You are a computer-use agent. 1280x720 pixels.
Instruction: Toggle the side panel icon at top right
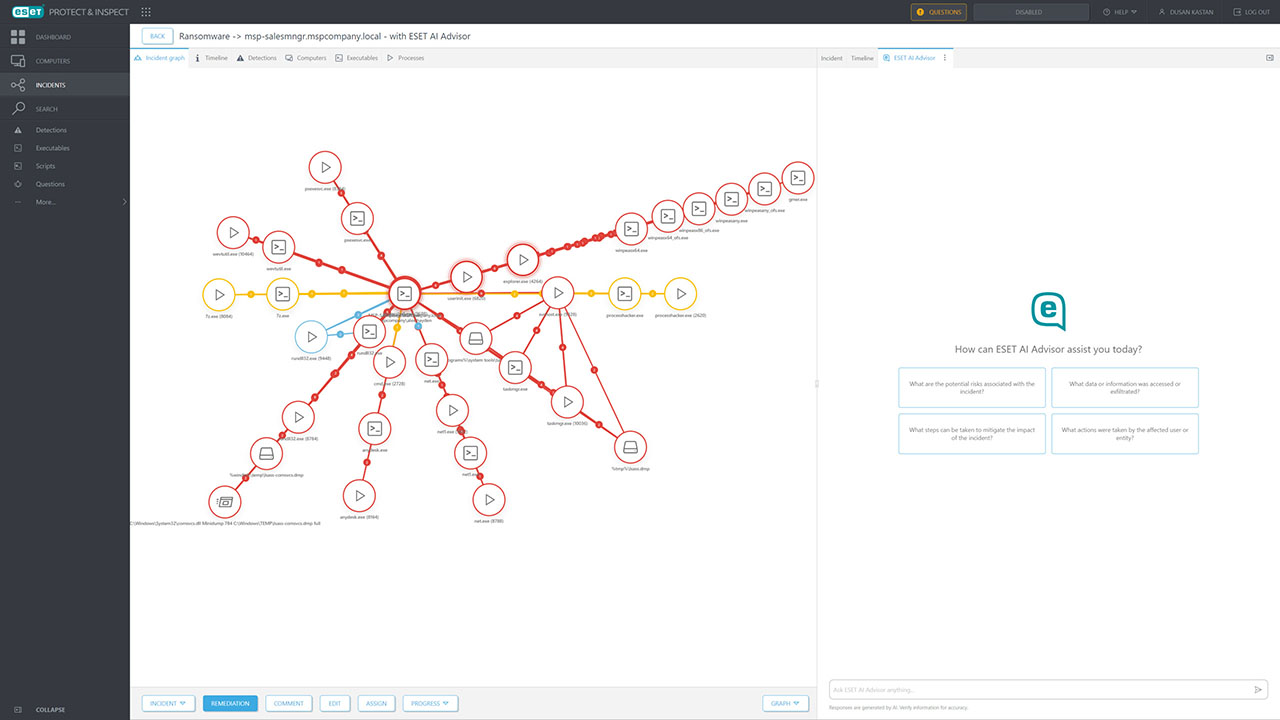[1270, 58]
